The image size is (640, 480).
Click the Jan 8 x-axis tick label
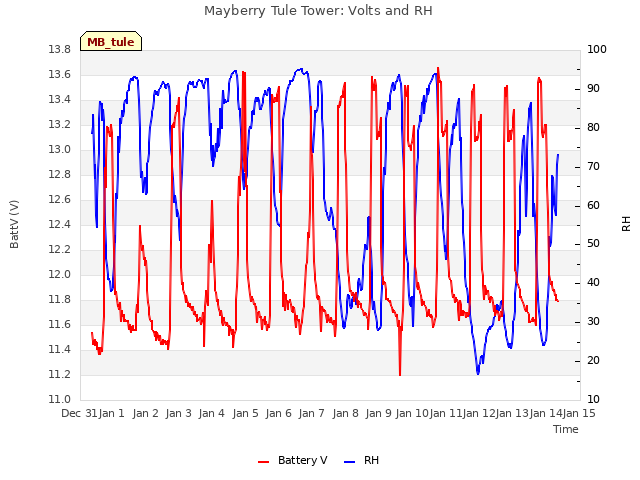coord(345,413)
